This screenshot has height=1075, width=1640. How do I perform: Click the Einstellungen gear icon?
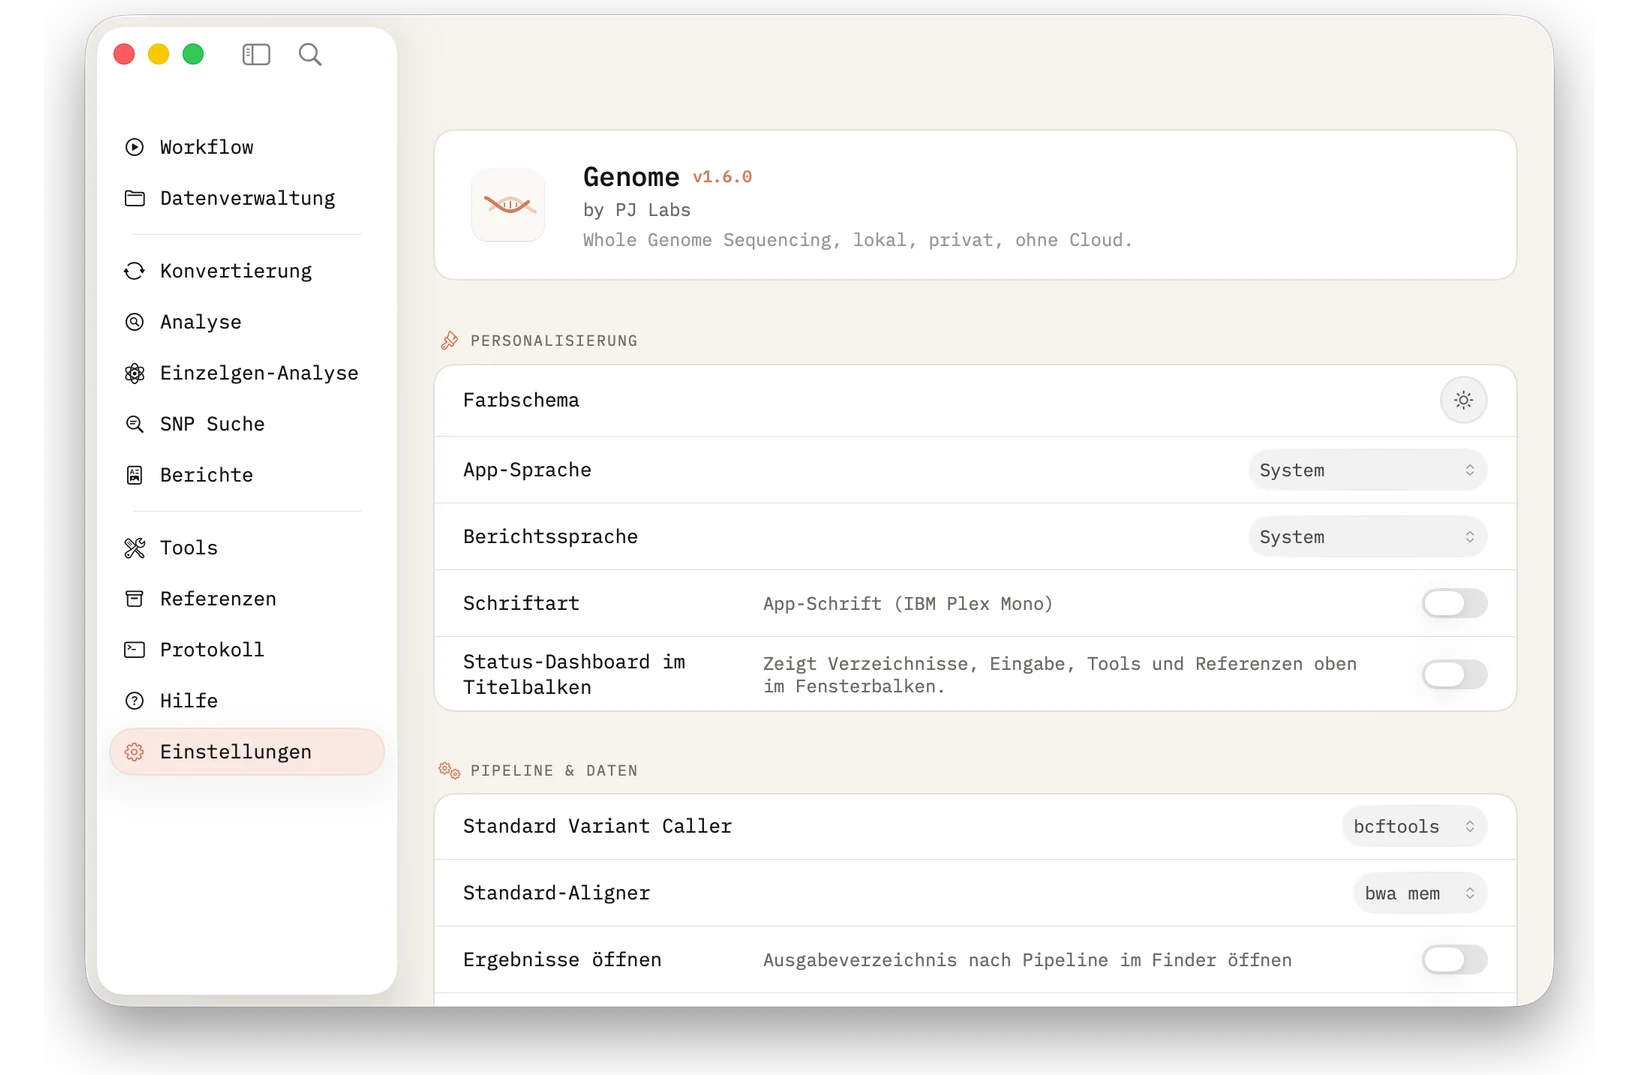coord(134,752)
